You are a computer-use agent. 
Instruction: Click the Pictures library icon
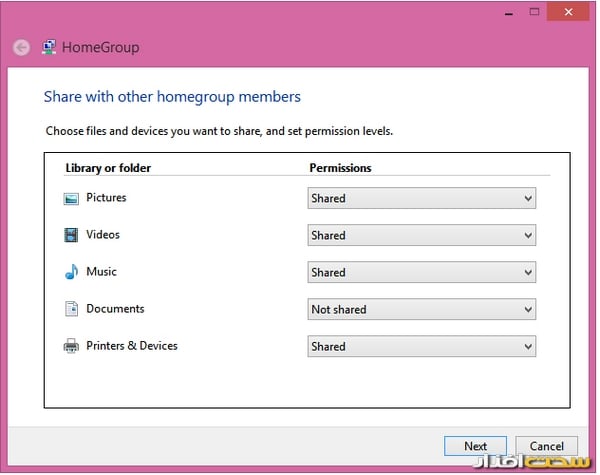(x=71, y=199)
